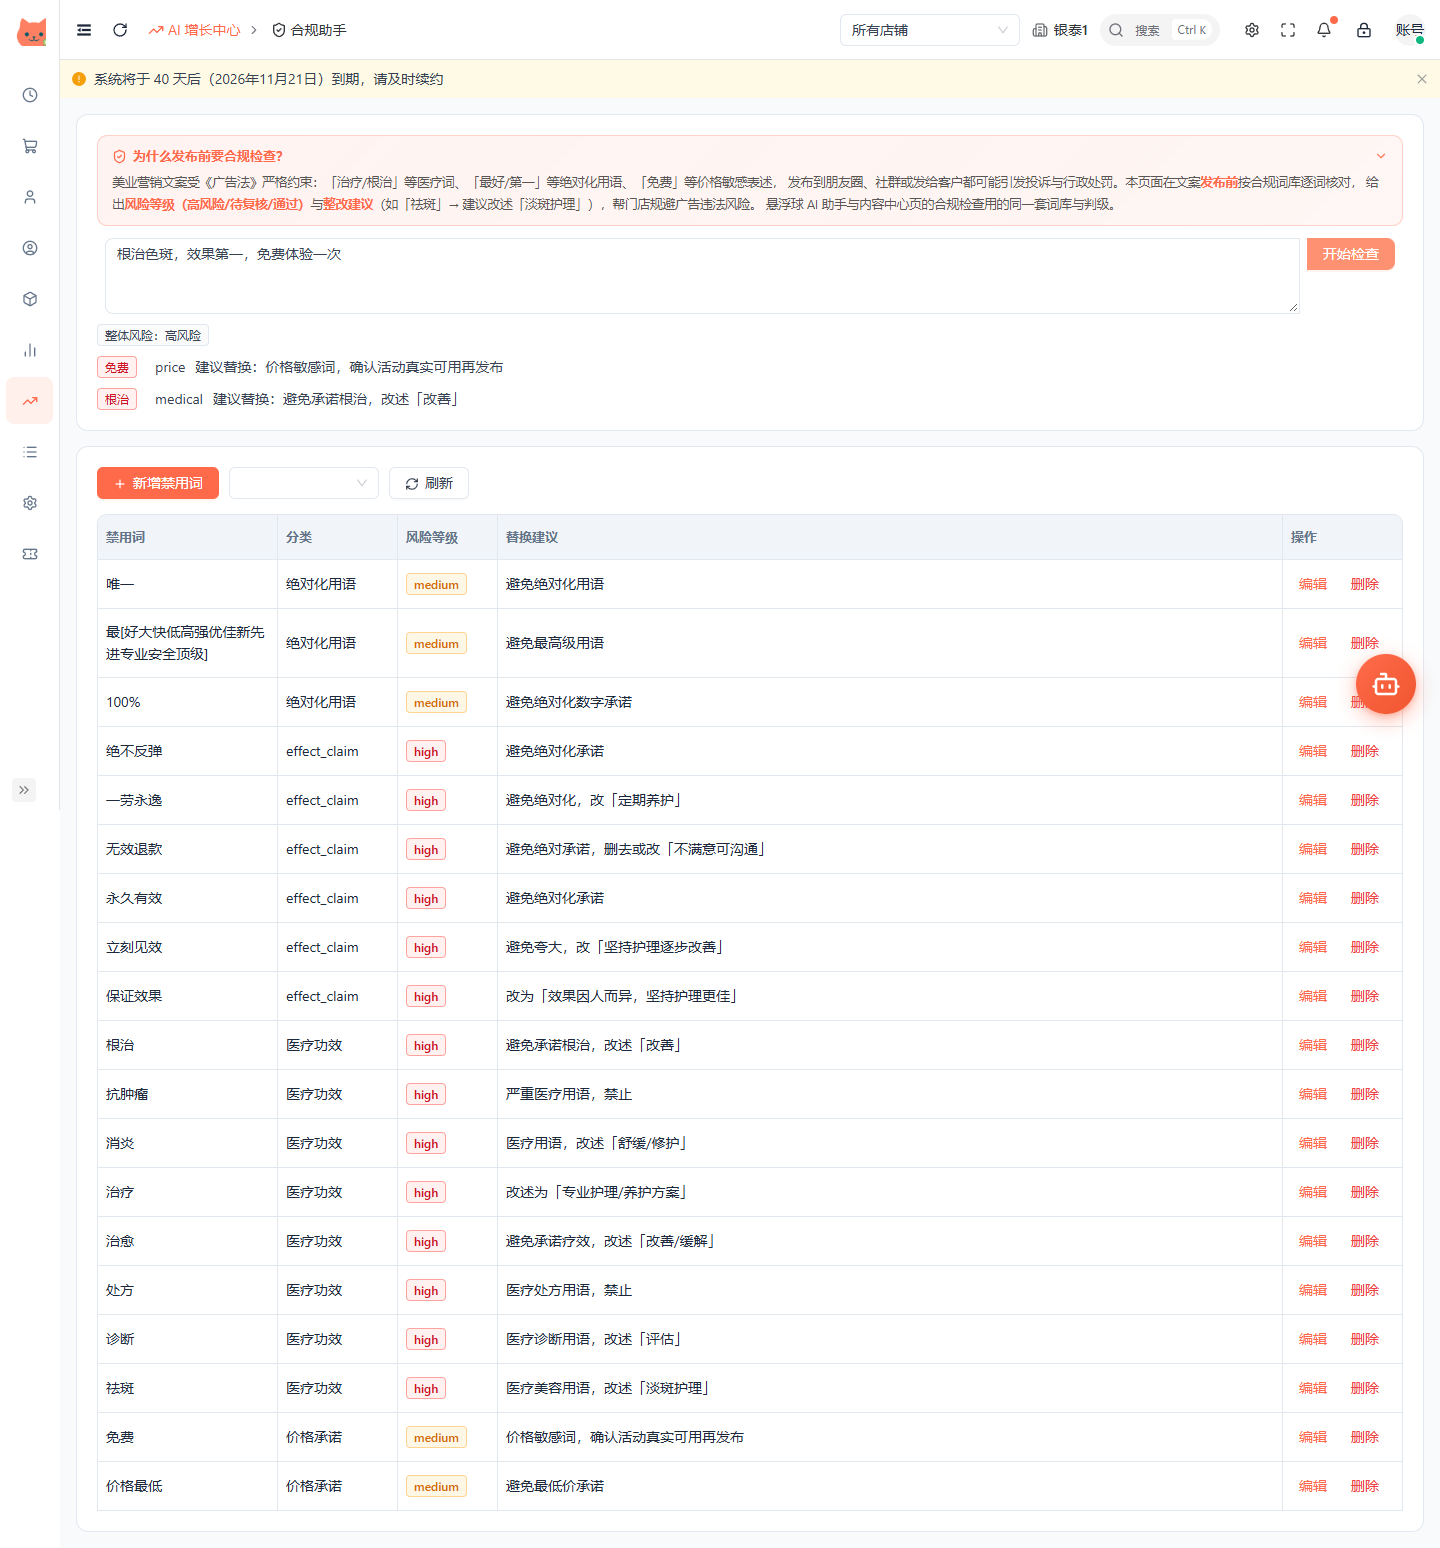Click the 开始检查 button

pyautogui.click(x=1351, y=254)
